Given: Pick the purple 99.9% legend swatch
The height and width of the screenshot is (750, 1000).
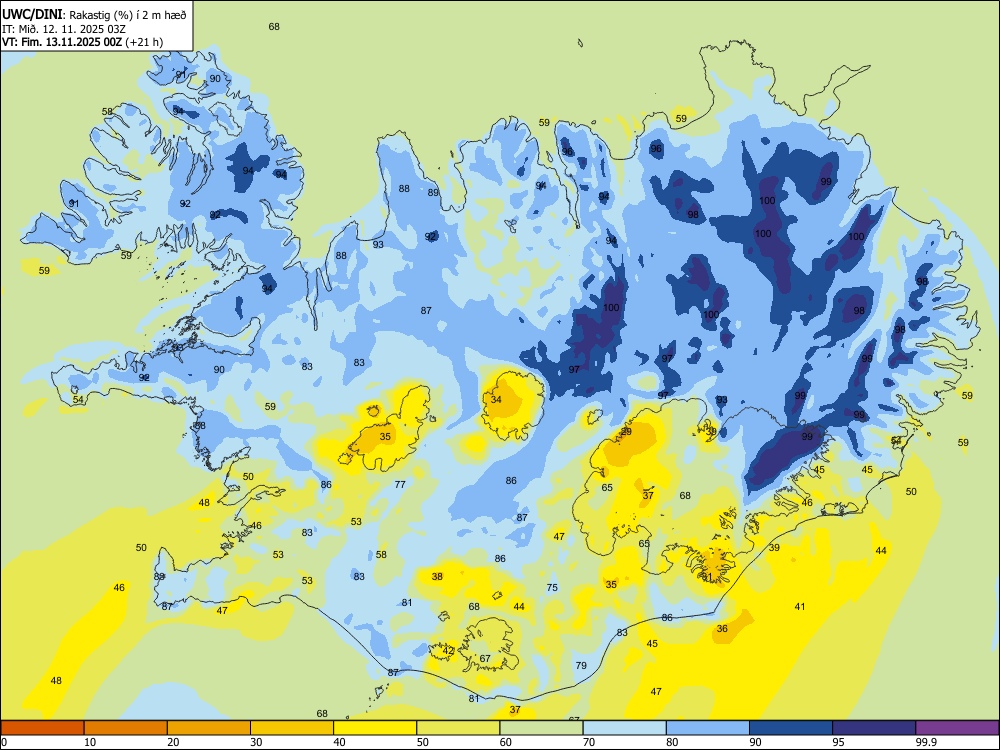Looking at the screenshot, I should pyautogui.click(x=957, y=728).
